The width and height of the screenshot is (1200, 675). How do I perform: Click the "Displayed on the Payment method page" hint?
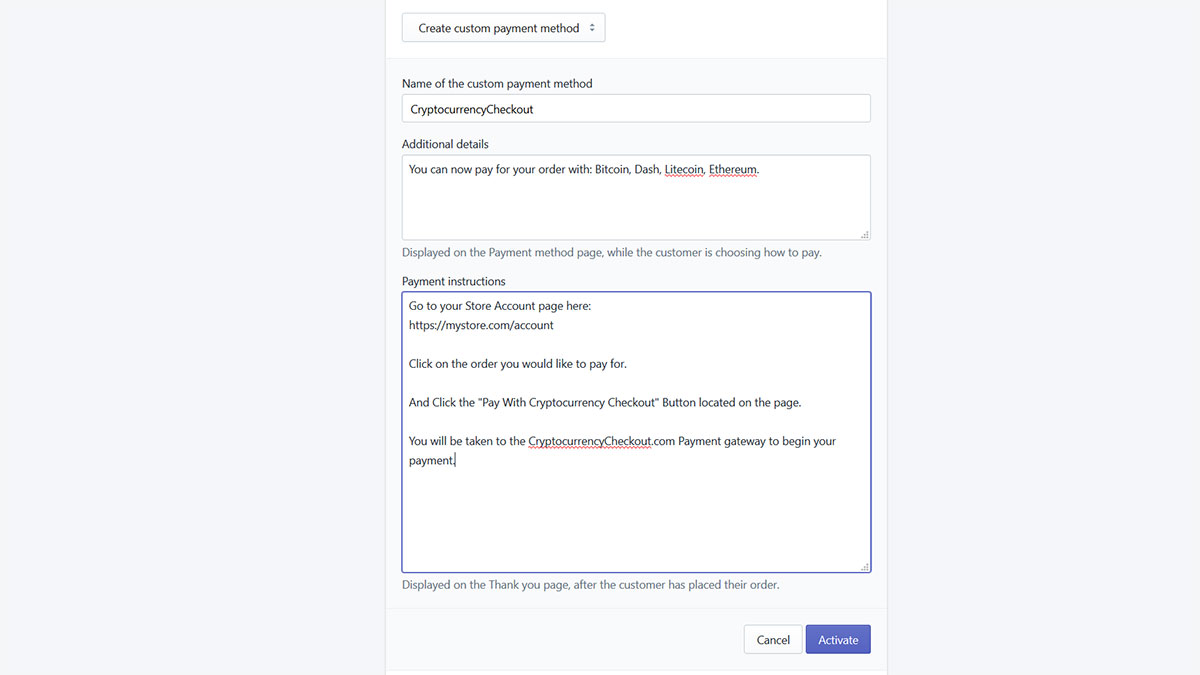[x=612, y=252]
